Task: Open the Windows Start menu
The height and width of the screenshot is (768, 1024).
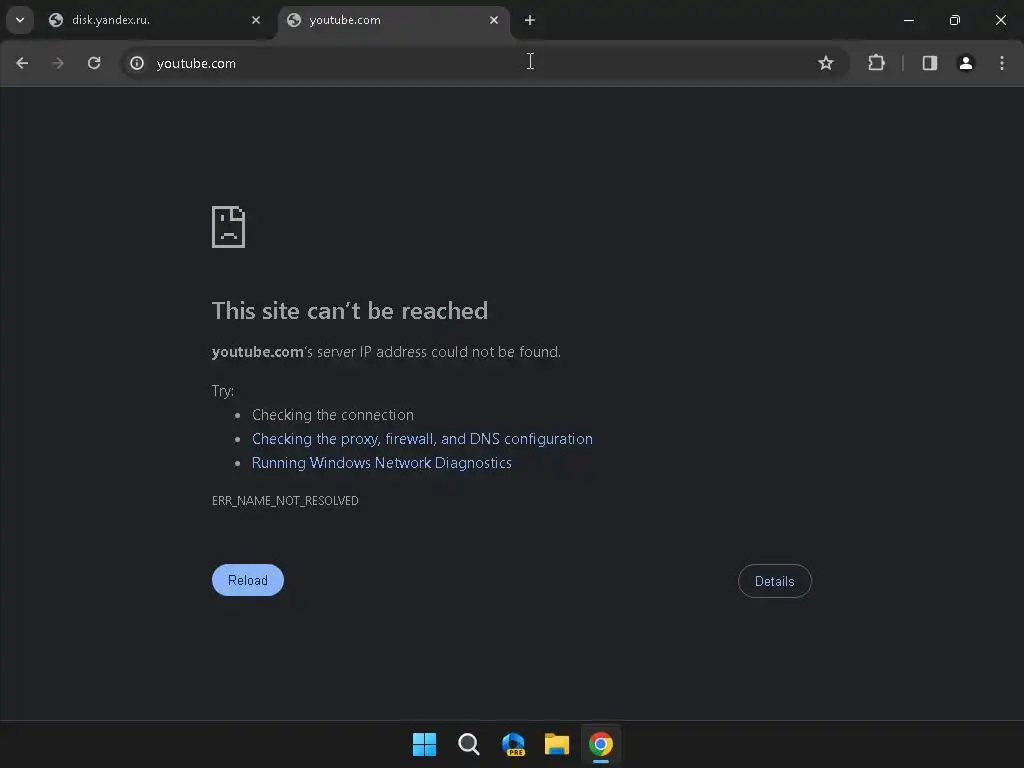Action: coord(424,744)
